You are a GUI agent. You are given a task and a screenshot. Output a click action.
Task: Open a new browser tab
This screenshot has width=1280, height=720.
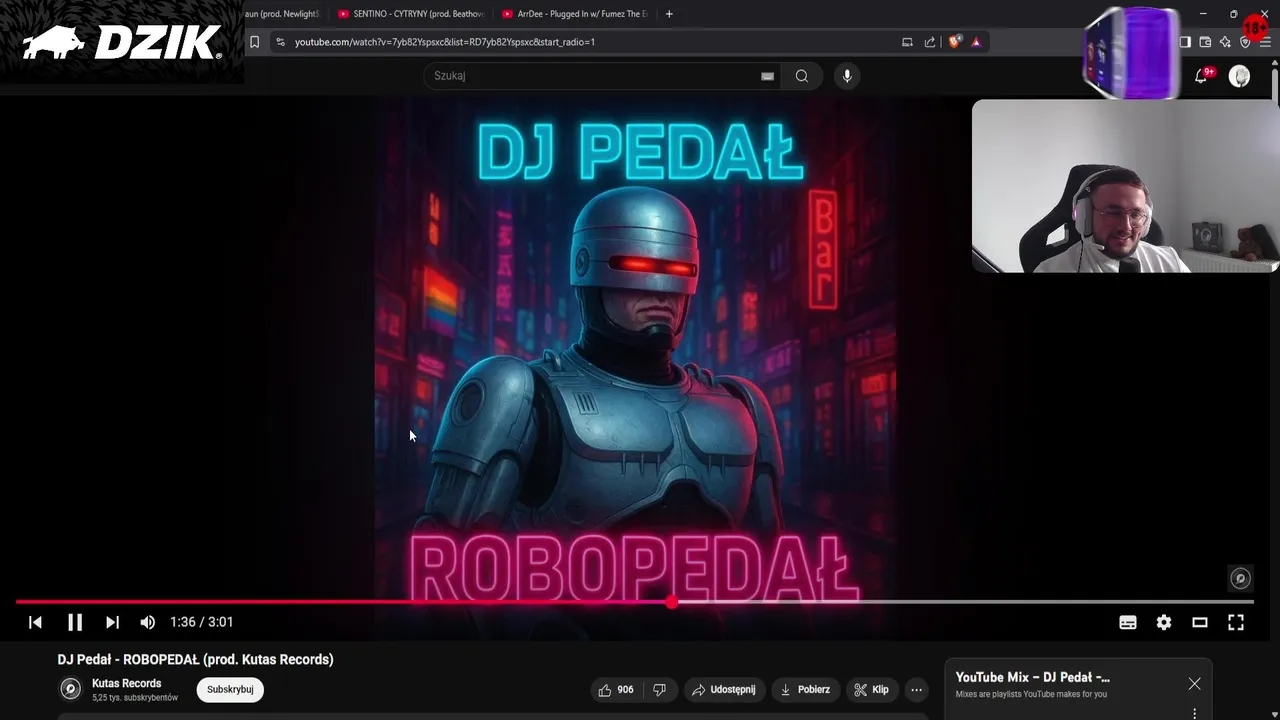click(x=669, y=14)
